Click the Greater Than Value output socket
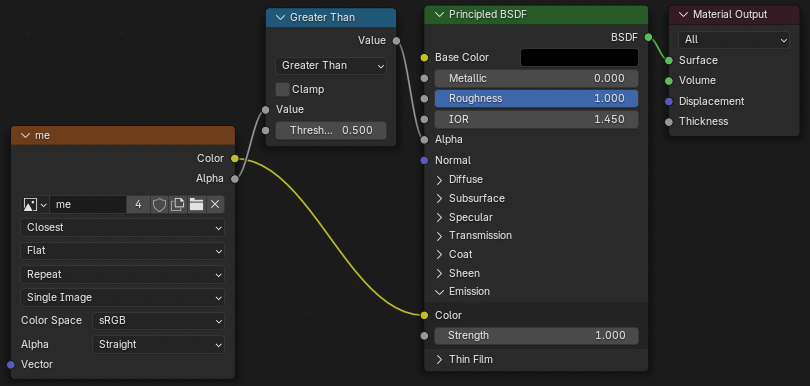The width and height of the screenshot is (810, 386). [396, 41]
